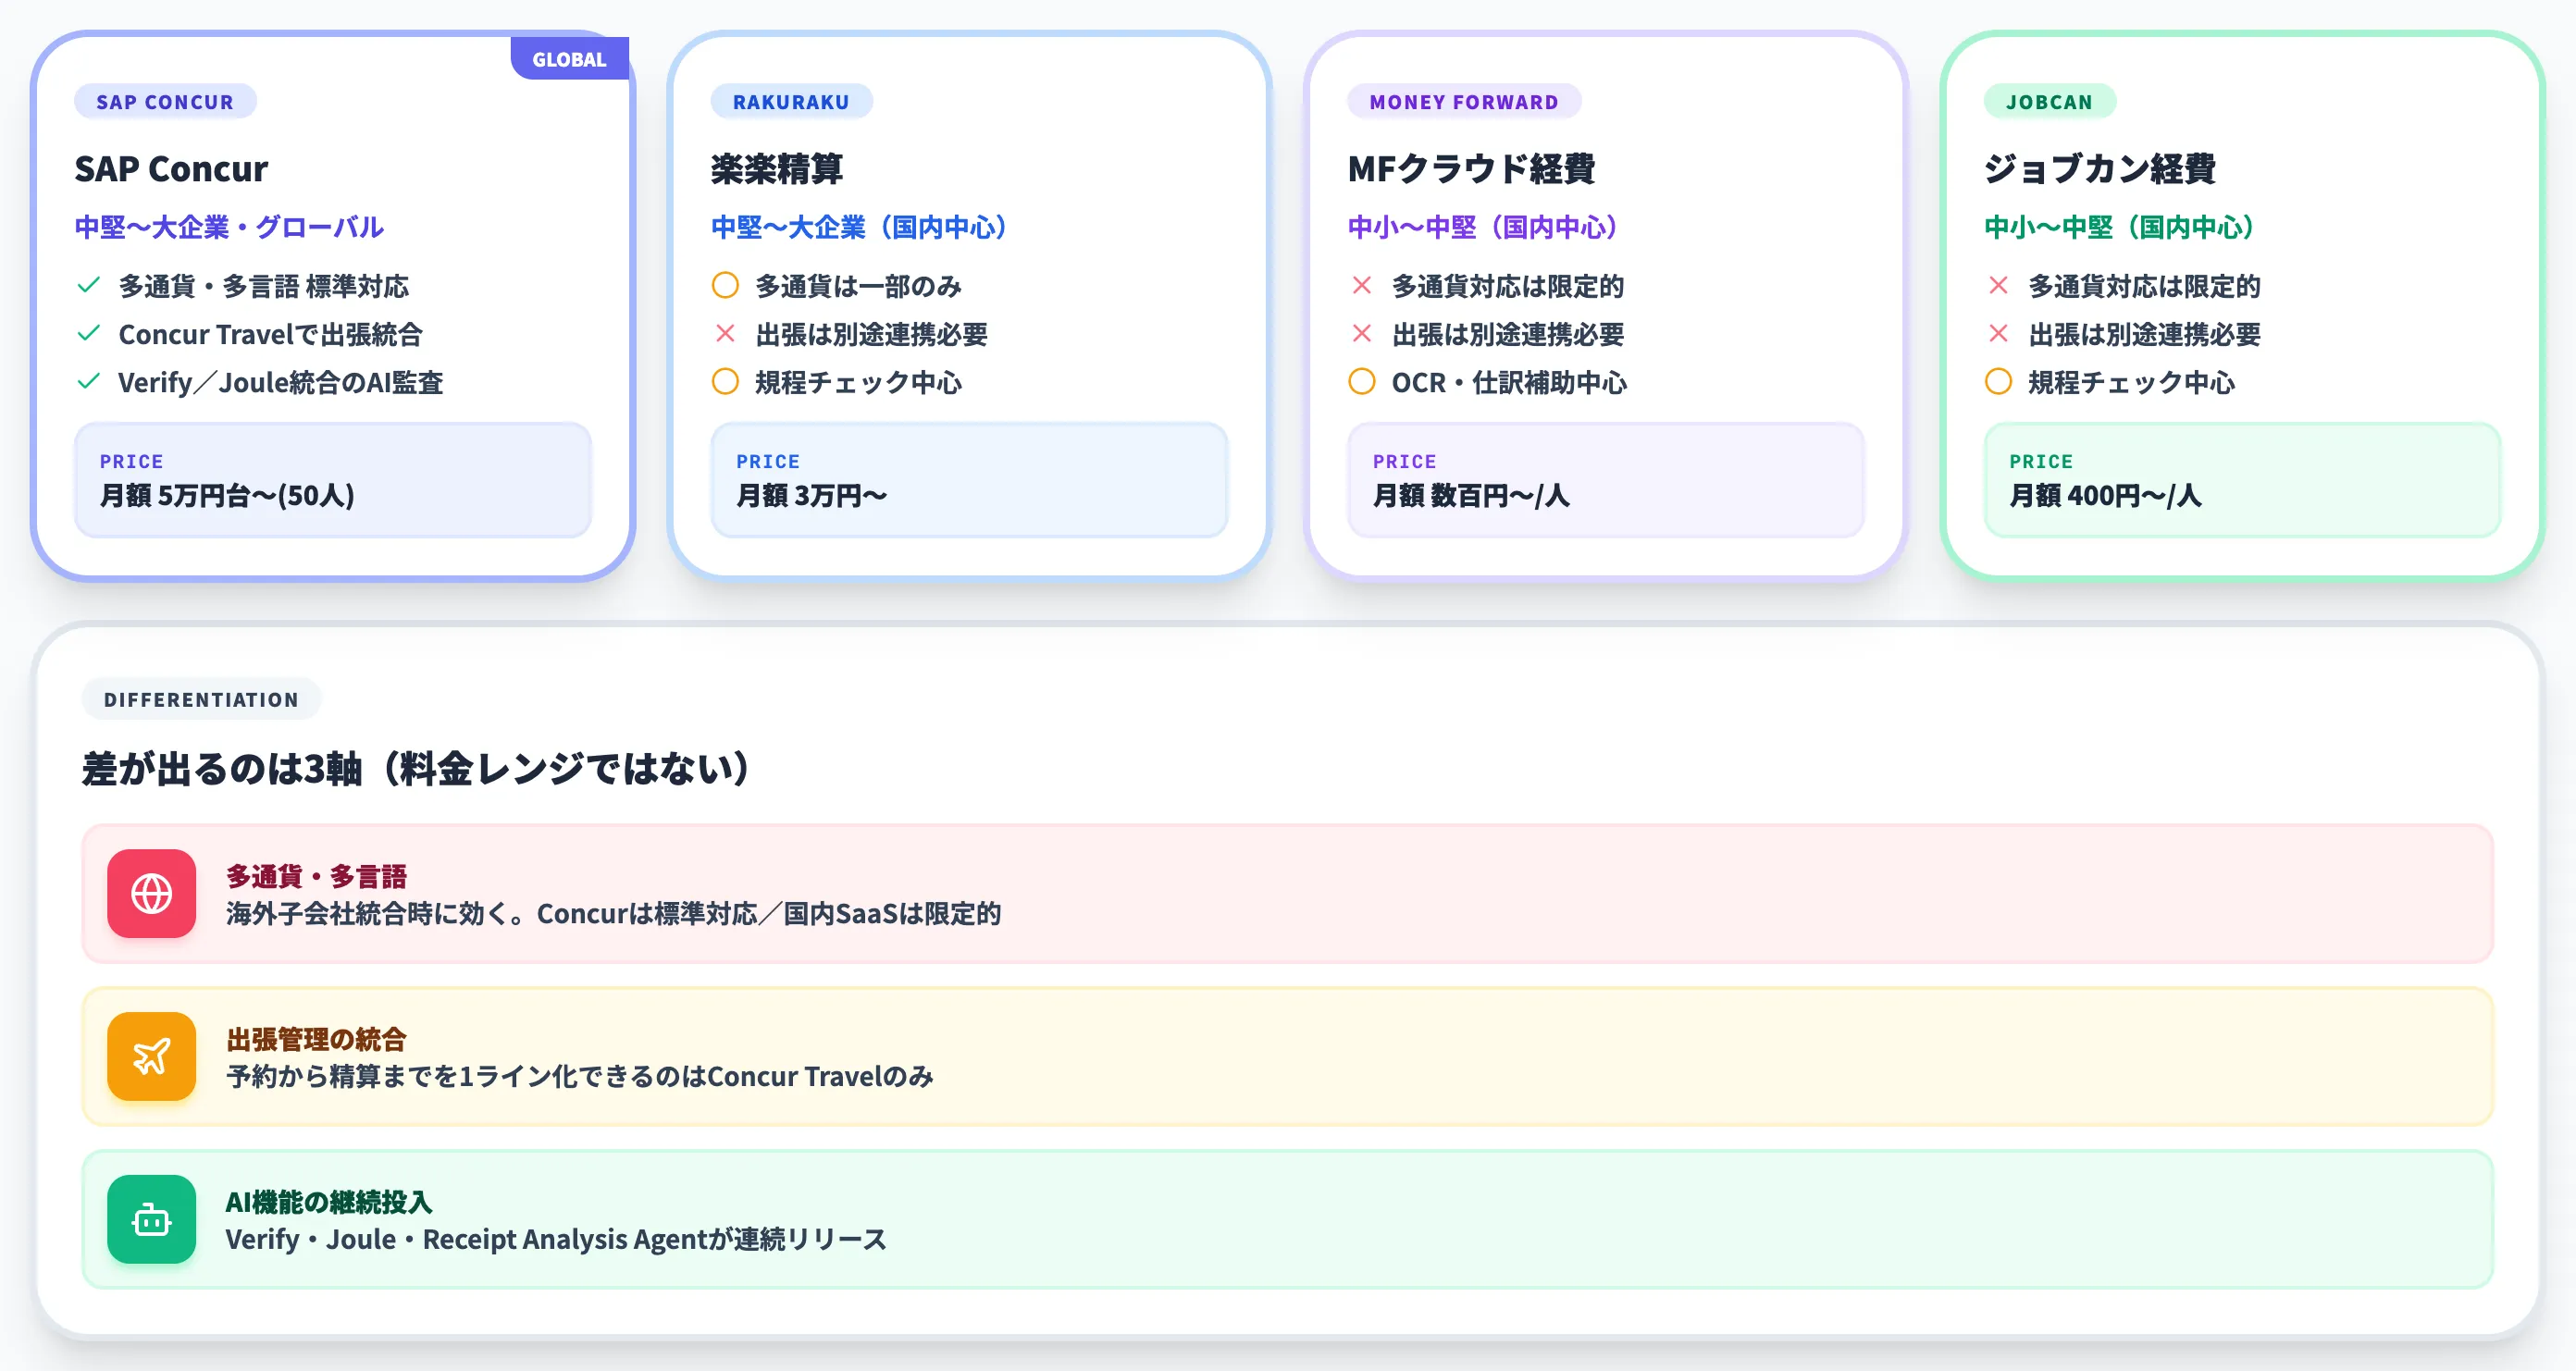Click 中小〜中堅（国内中心） in the ジョブカン経費 card
2576x1371 pixels.
point(2118,227)
